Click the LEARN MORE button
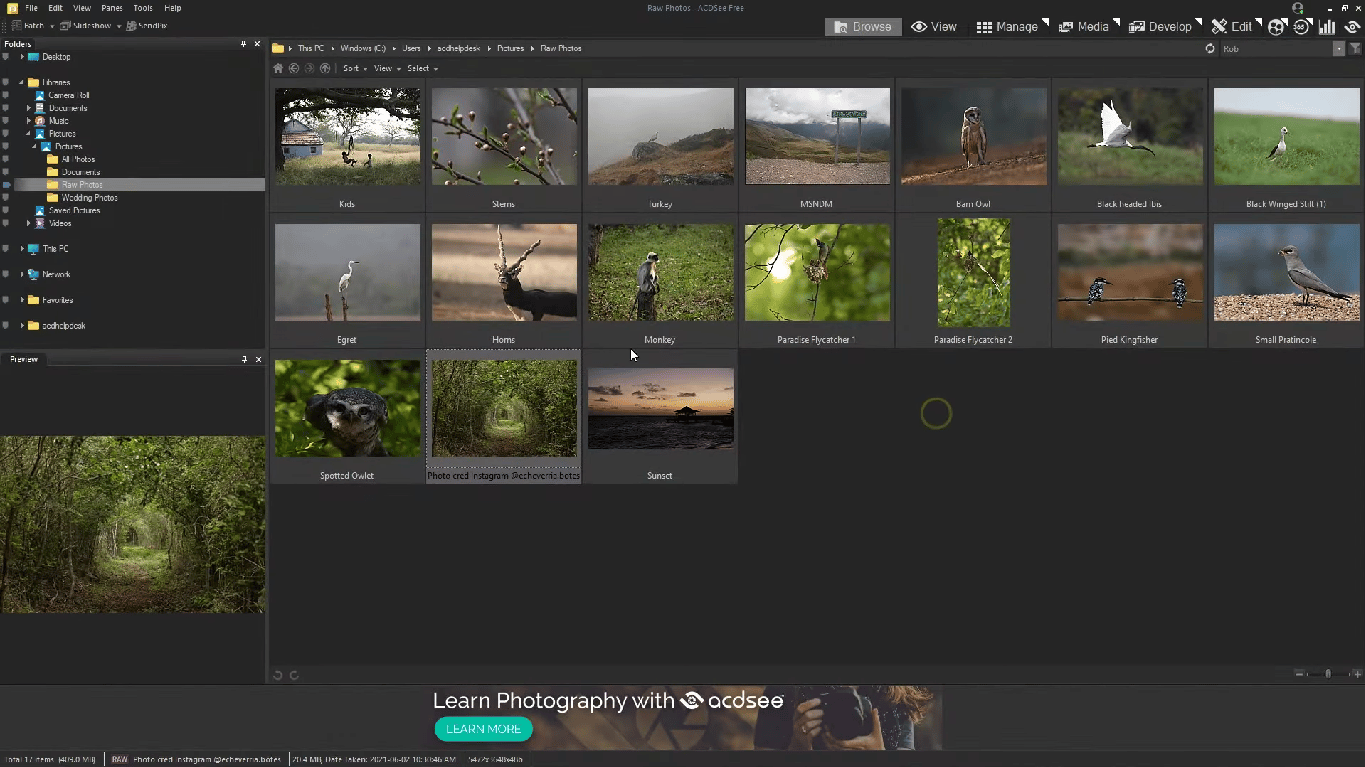1365x767 pixels. click(484, 729)
